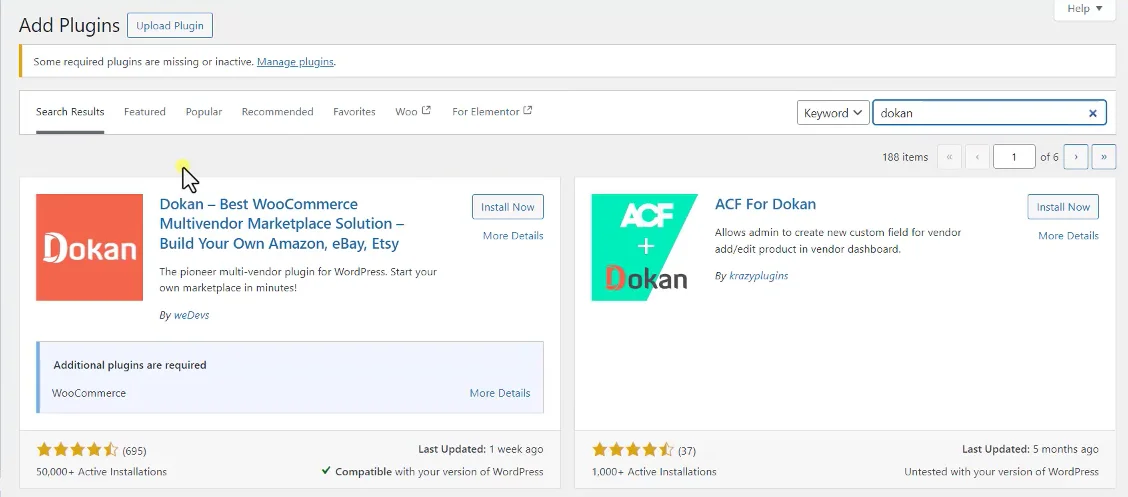The image size is (1128, 497).
Task: Open the Woo external tab
Action: pyautogui.click(x=413, y=111)
